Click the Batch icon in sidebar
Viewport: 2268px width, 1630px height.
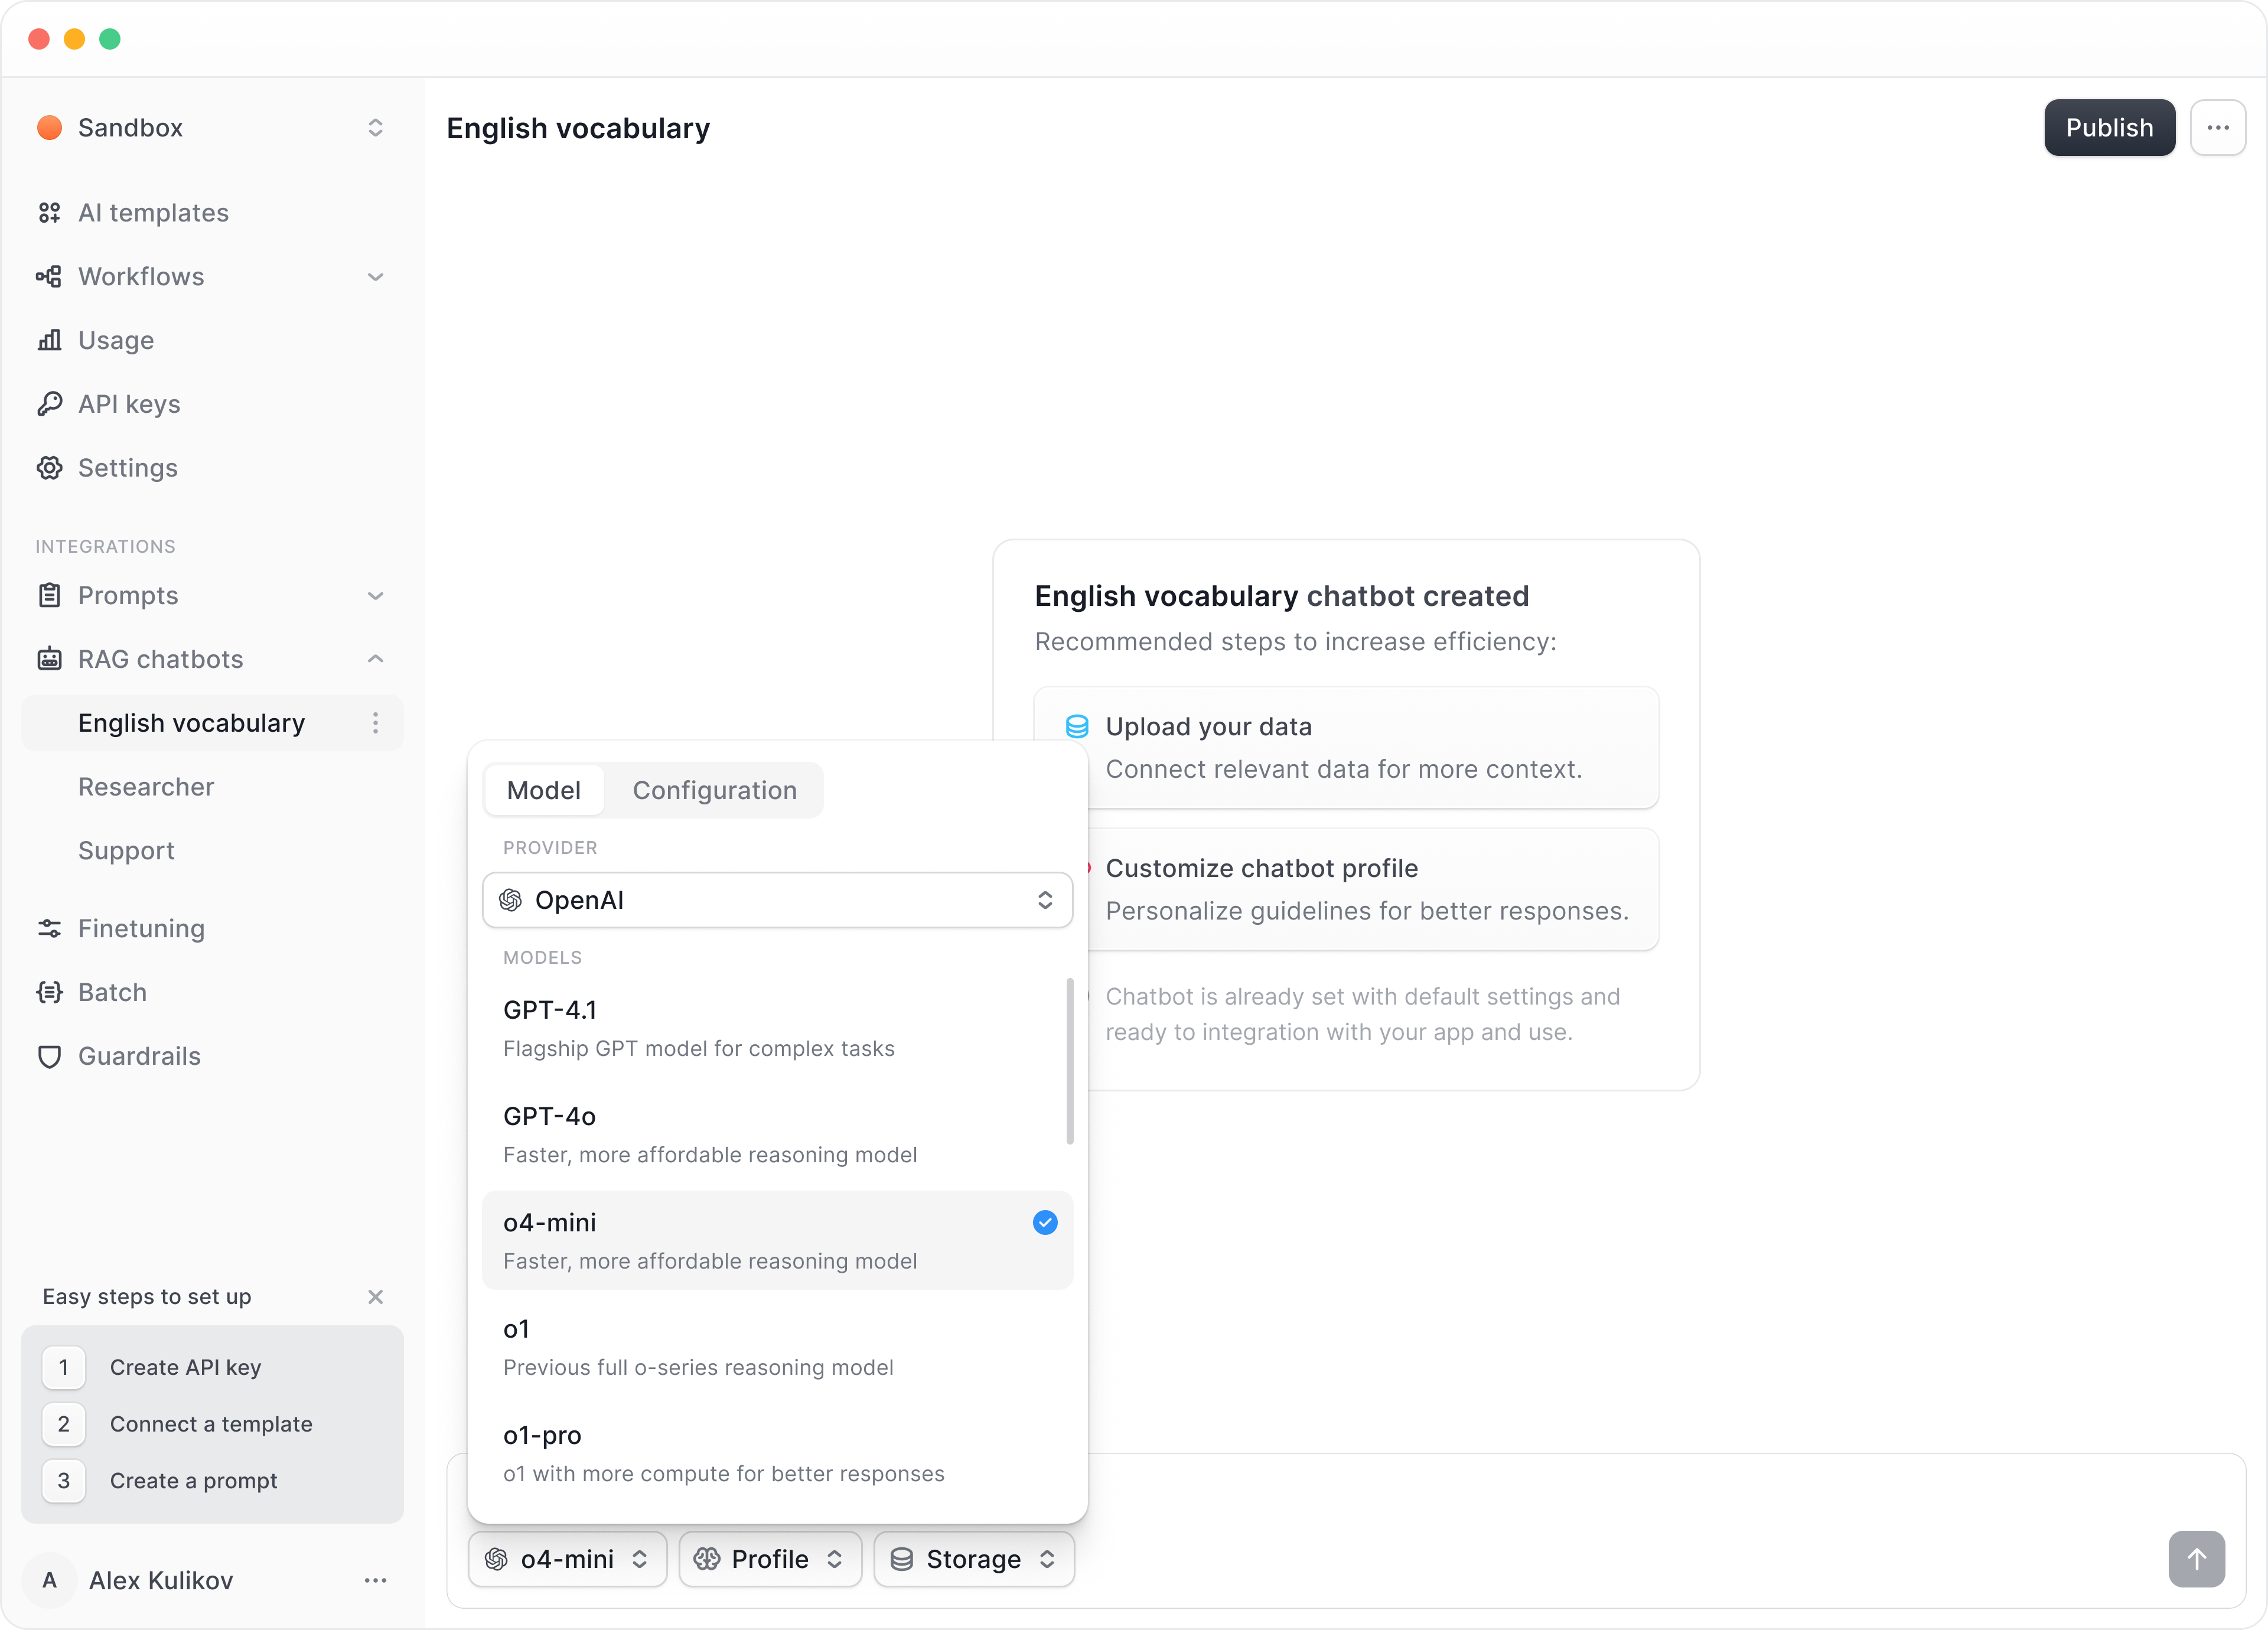tap(49, 992)
